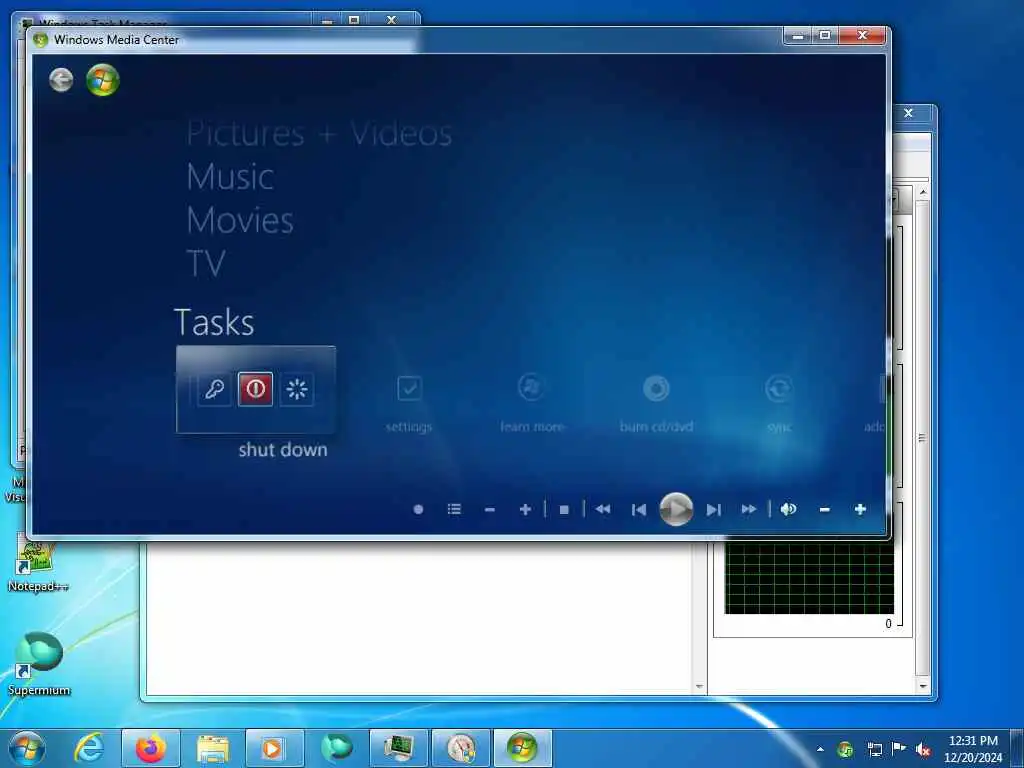
Task: Click the stop square playback button
Action: point(564,509)
